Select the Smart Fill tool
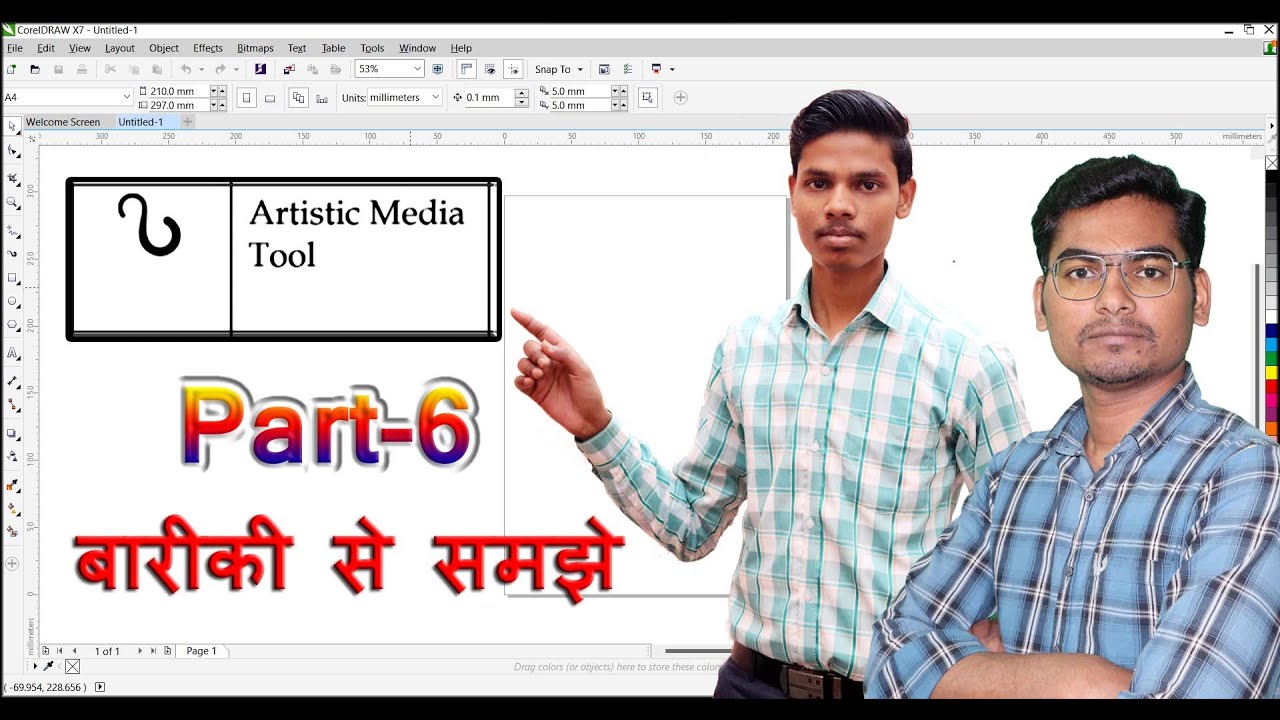The image size is (1280, 720). pyautogui.click(x=12, y=532)
